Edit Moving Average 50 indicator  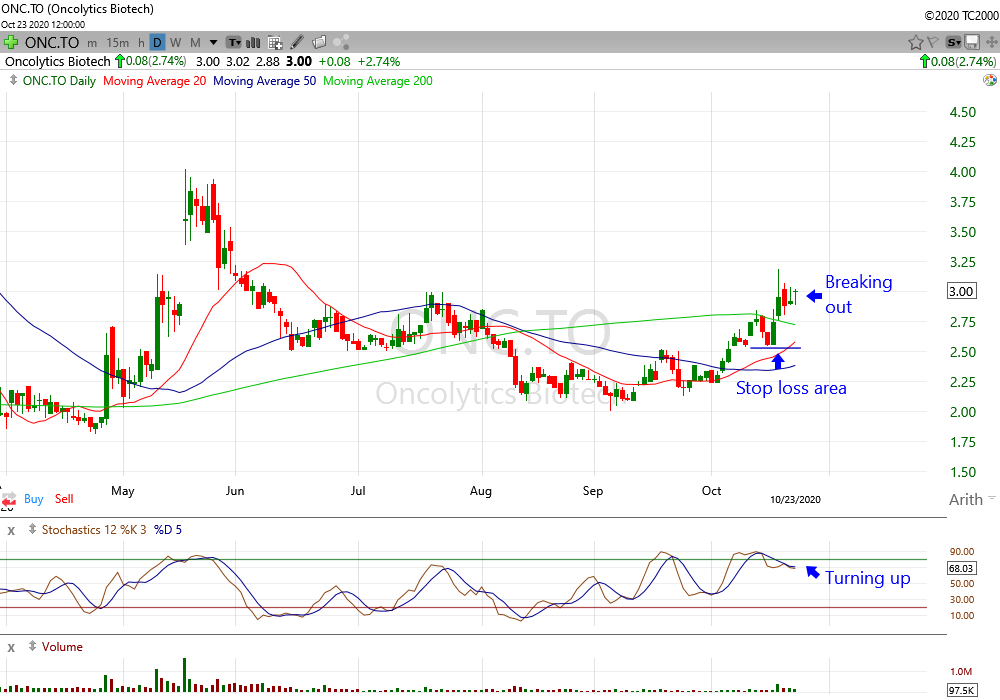(x=264, y=81)
